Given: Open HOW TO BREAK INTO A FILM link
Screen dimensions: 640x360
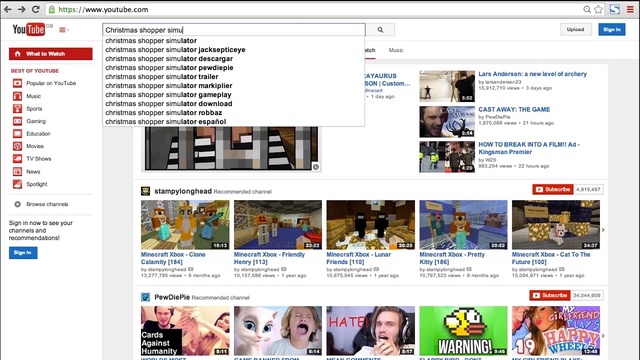Looking at the screenshot, I should click(x=529, y=148).
